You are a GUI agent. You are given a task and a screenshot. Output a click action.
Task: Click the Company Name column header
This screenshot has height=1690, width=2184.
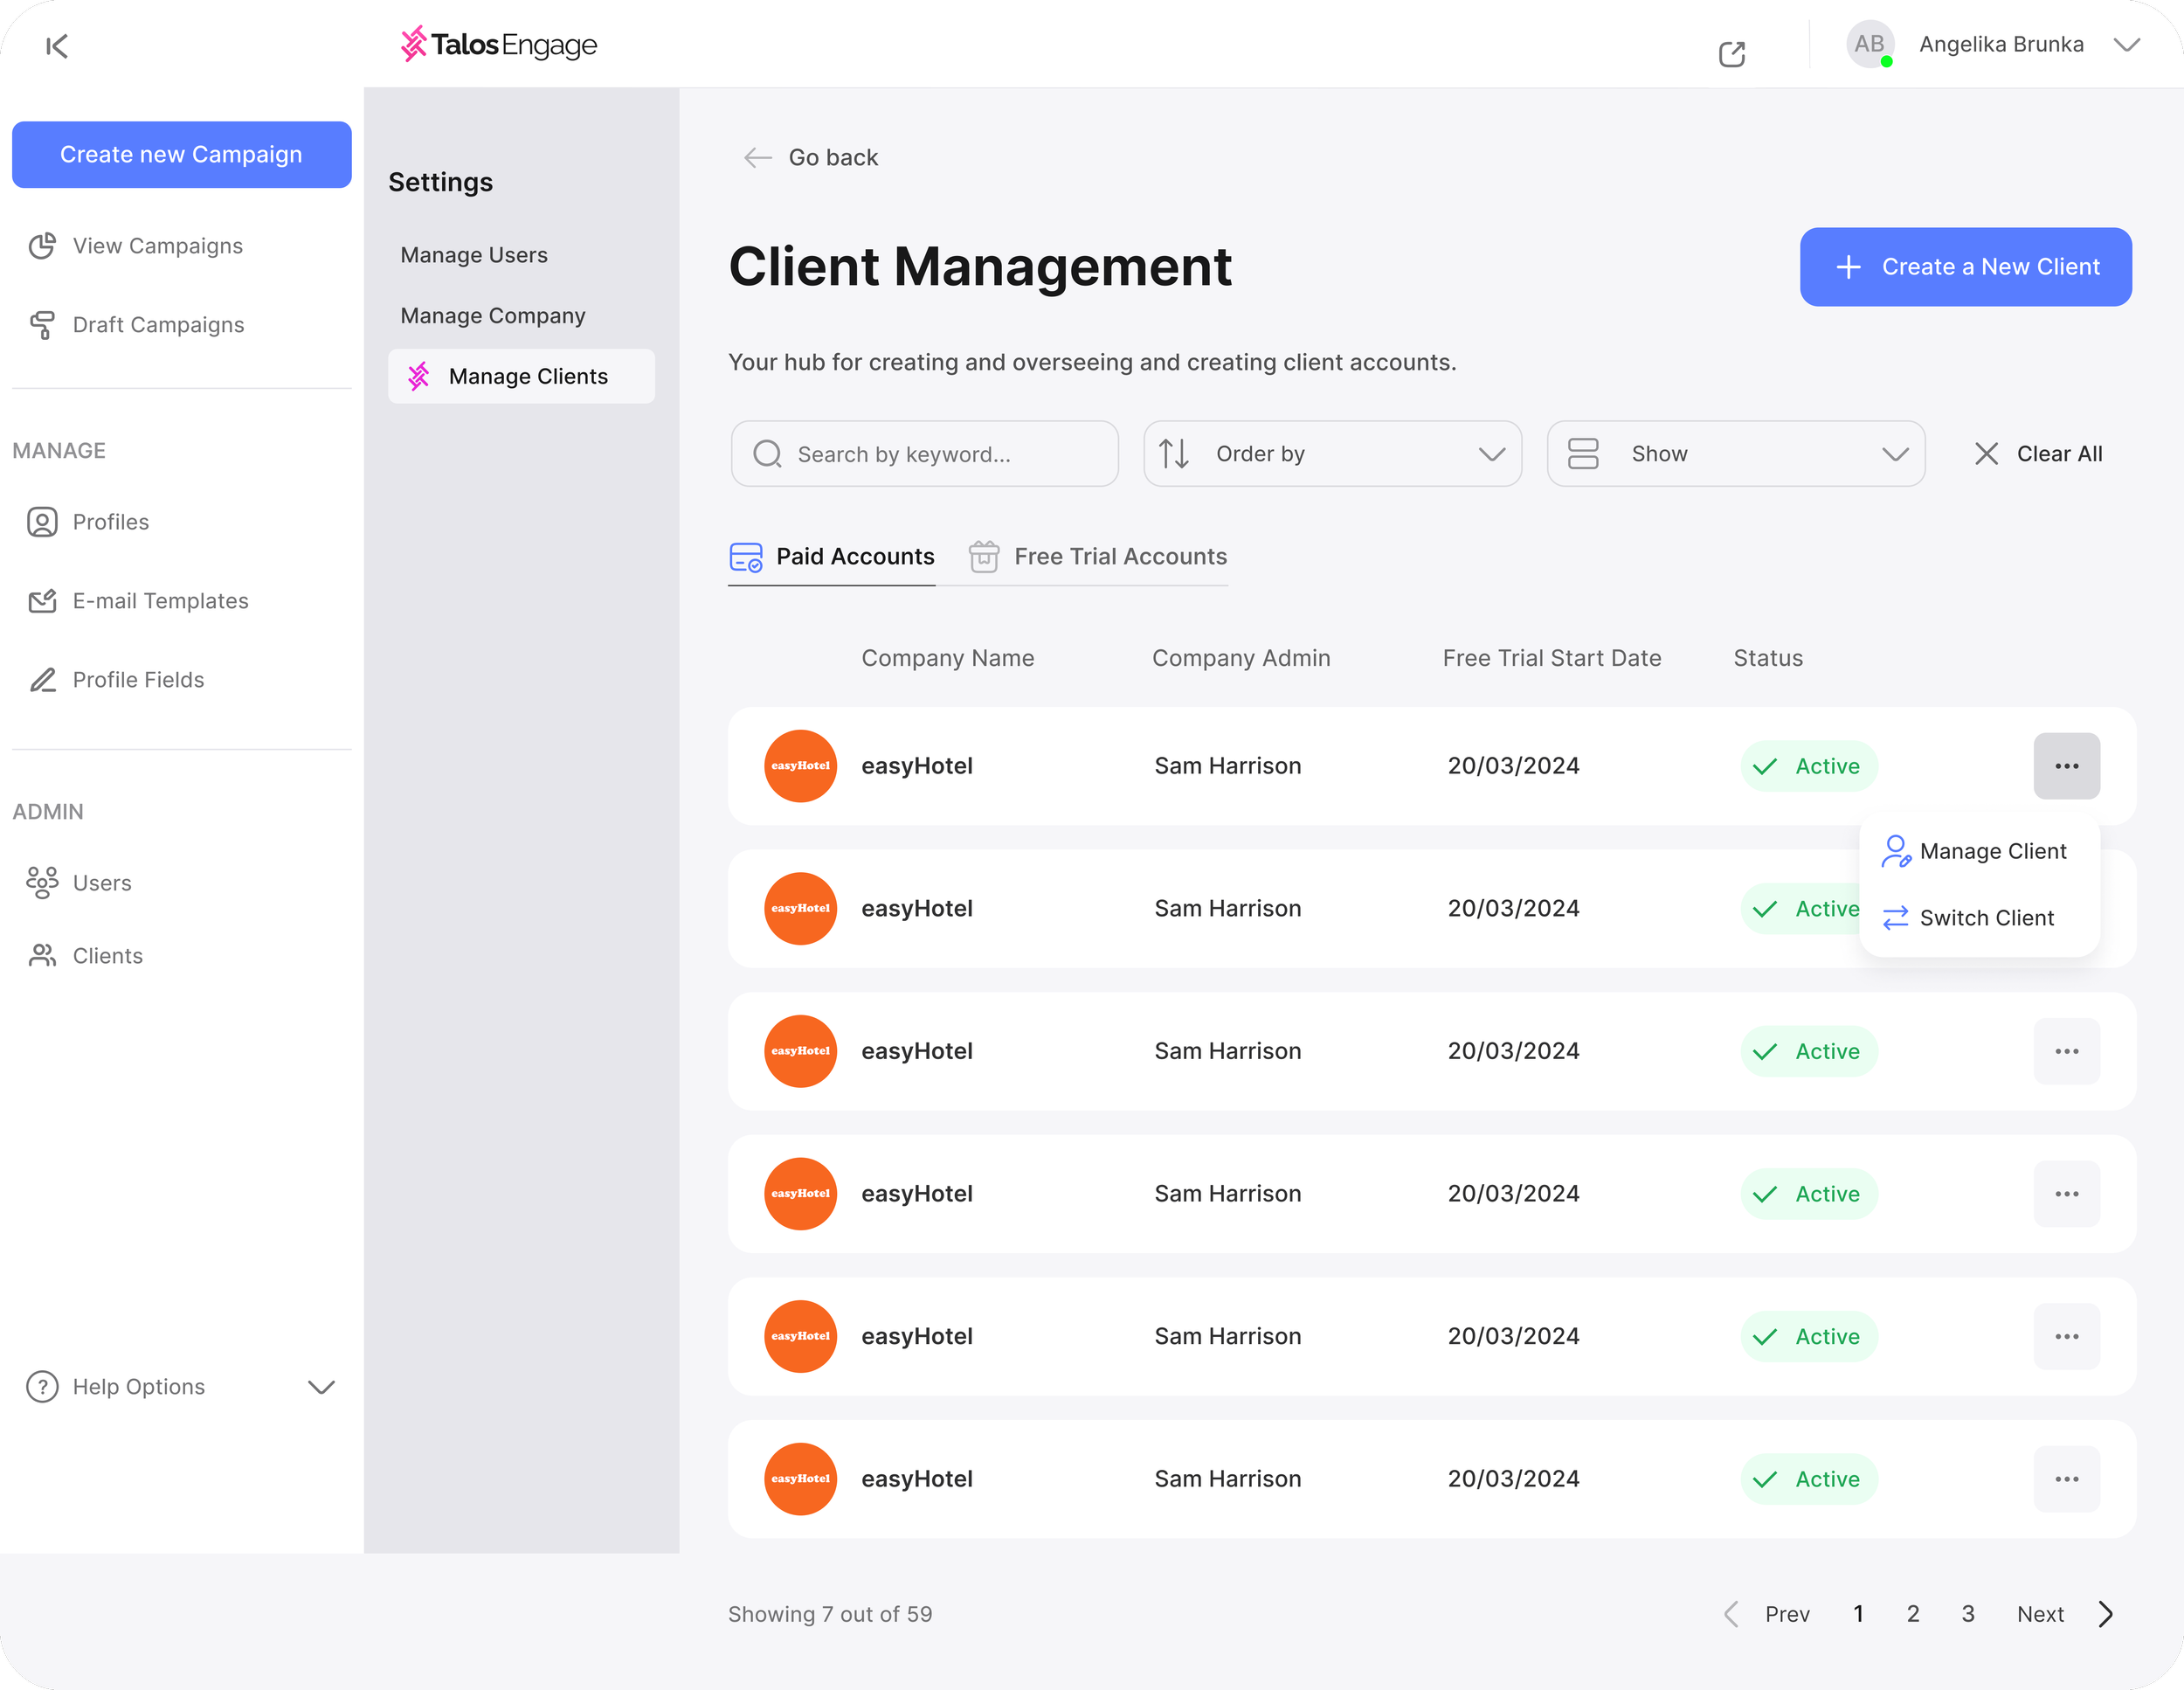[948, 658]
